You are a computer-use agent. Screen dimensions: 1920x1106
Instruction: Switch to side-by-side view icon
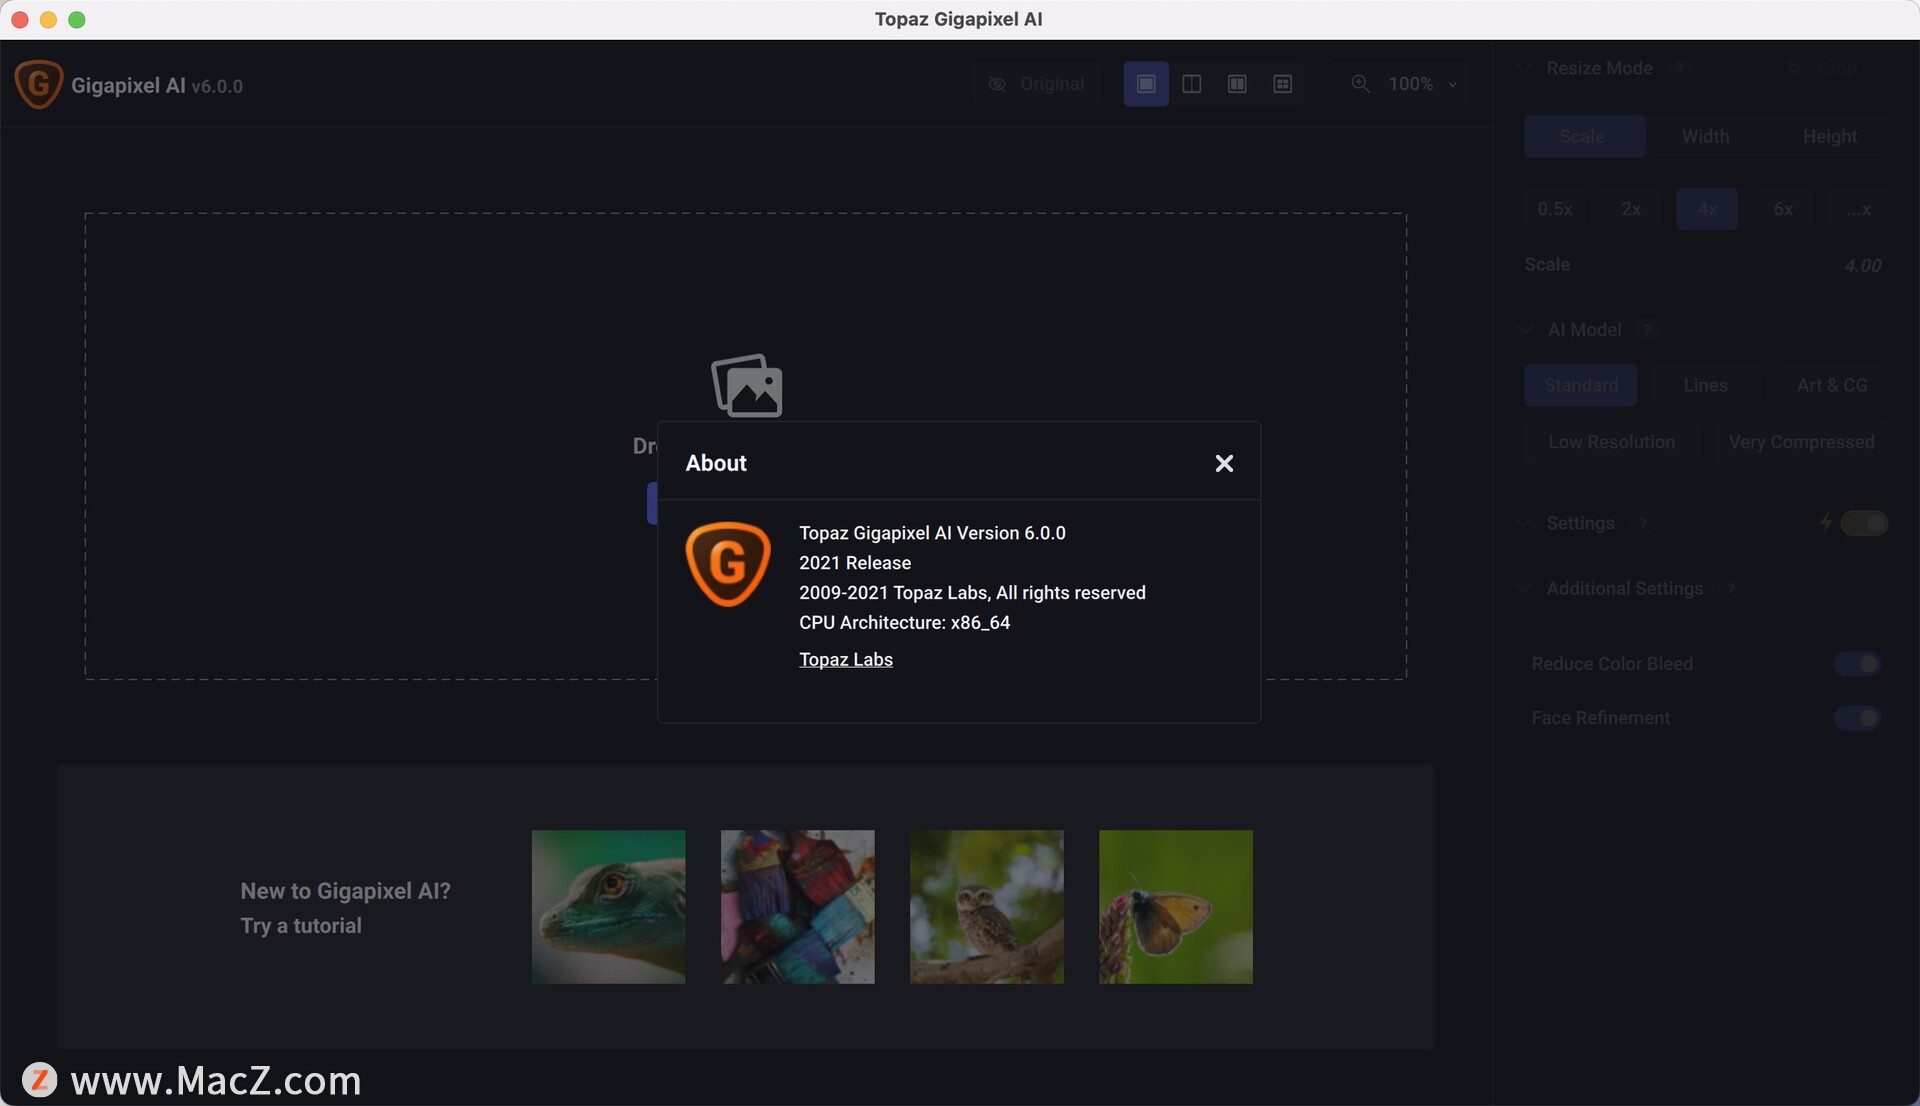point(1237,84)
